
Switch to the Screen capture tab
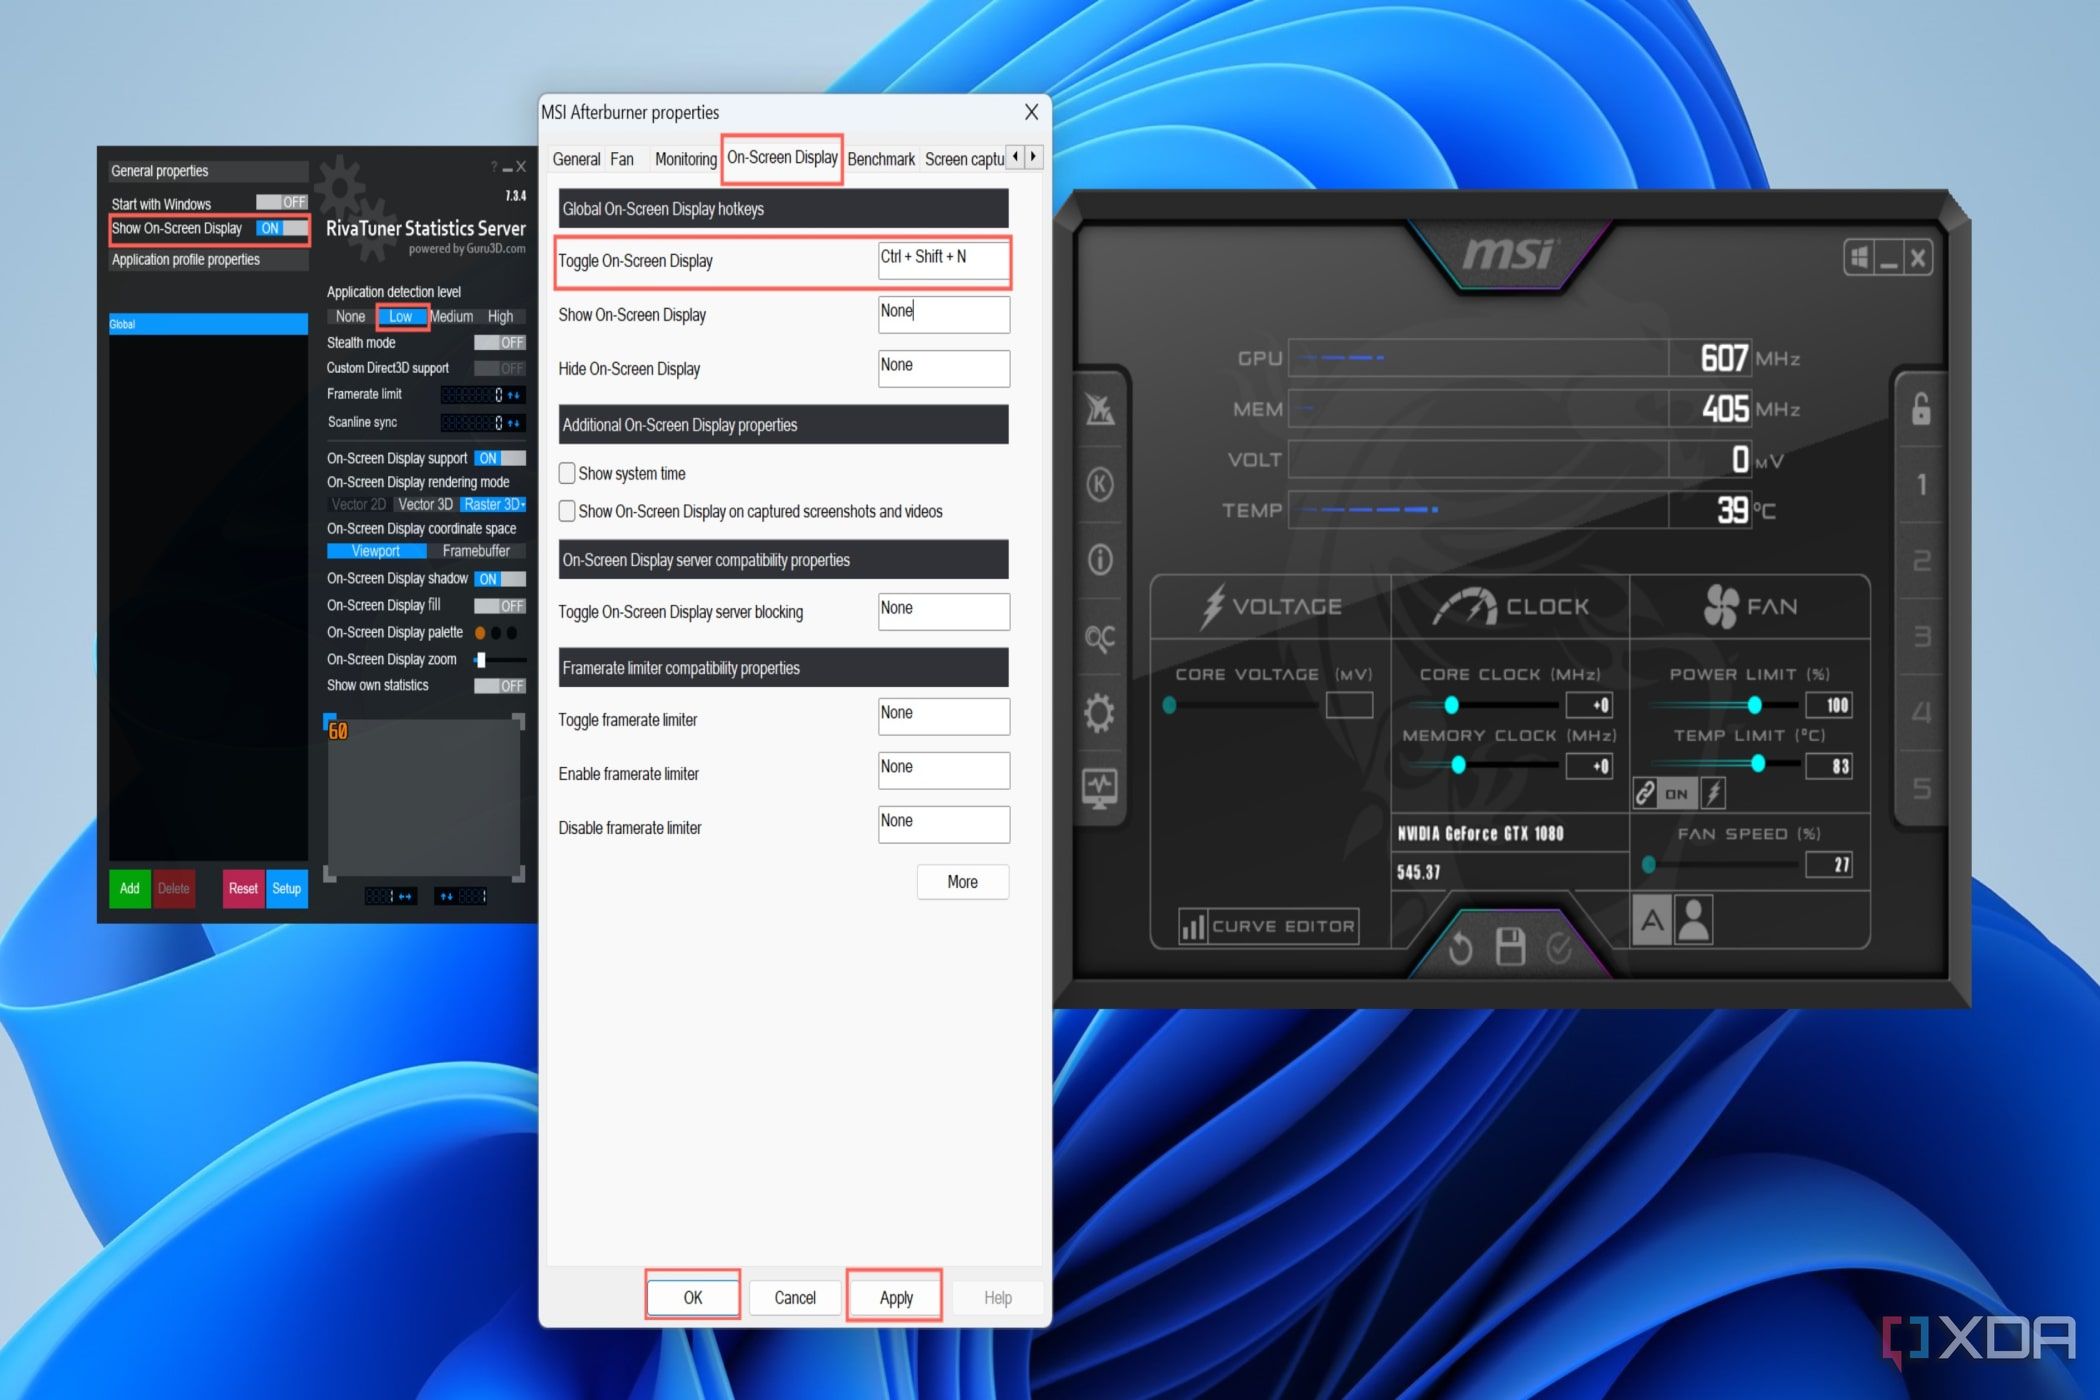tap(964, 159)
